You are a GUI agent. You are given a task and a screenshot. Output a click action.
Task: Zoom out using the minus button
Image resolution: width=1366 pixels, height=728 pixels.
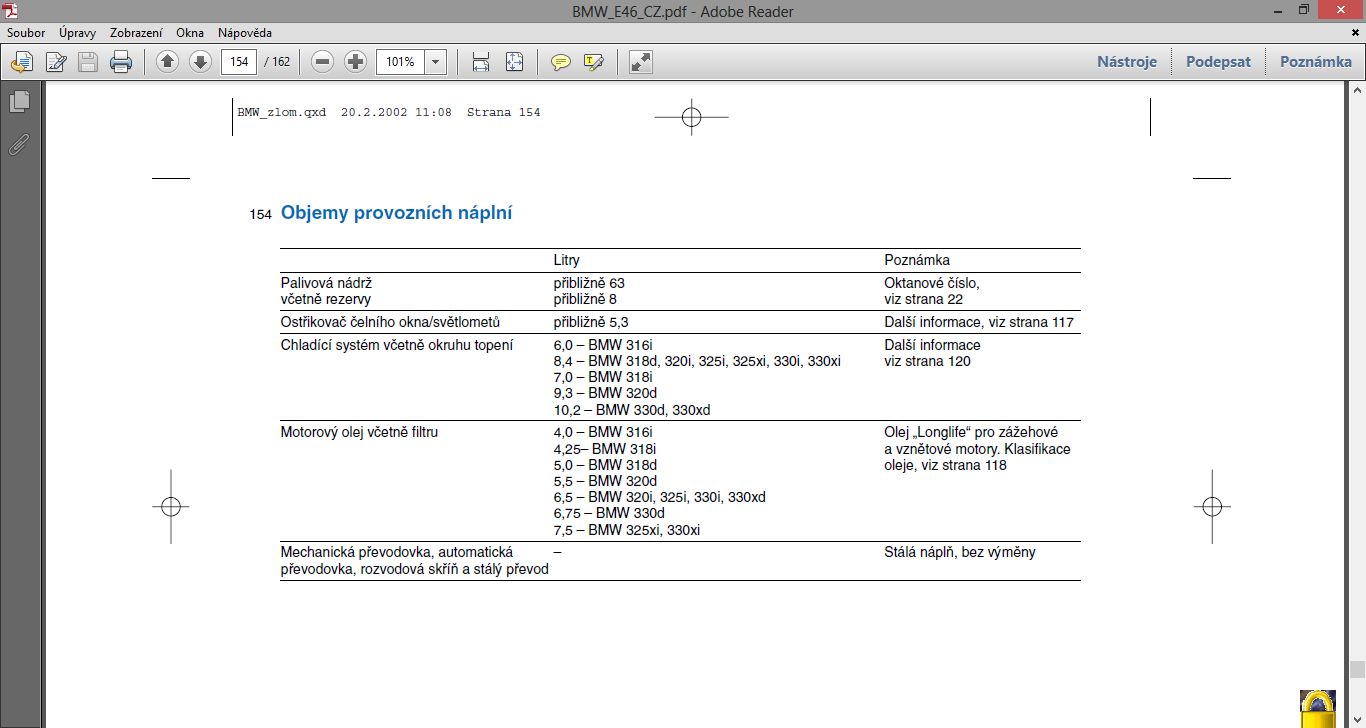click(322, 62)
